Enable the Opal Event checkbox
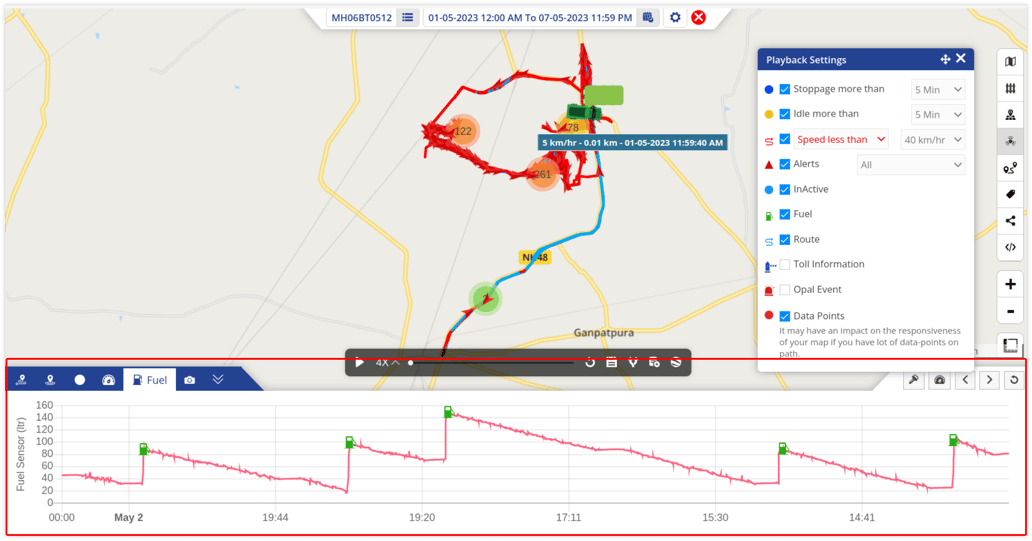1032x541 pixels. click(x=785, y=290)
